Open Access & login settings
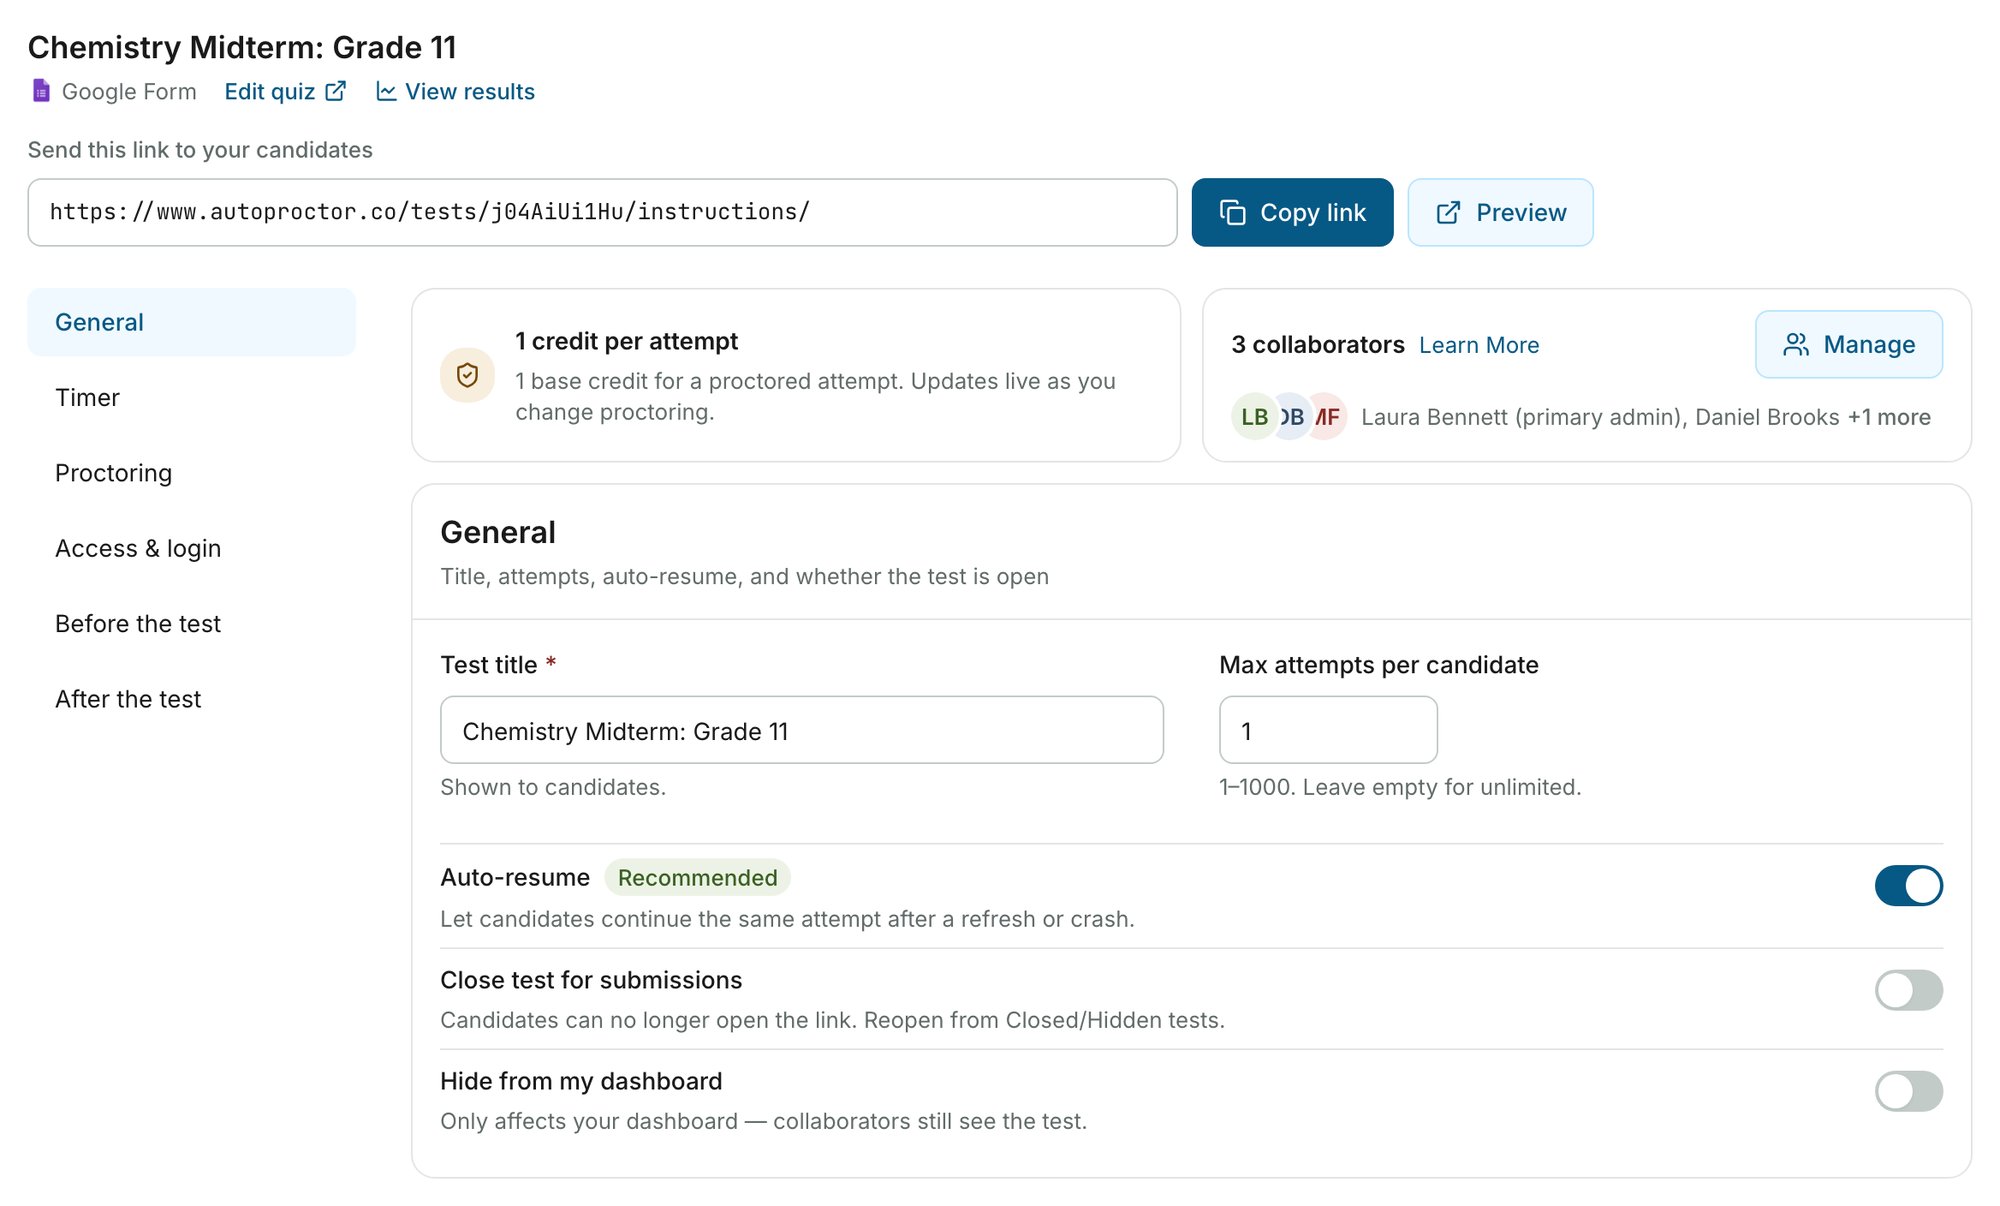 191,548
